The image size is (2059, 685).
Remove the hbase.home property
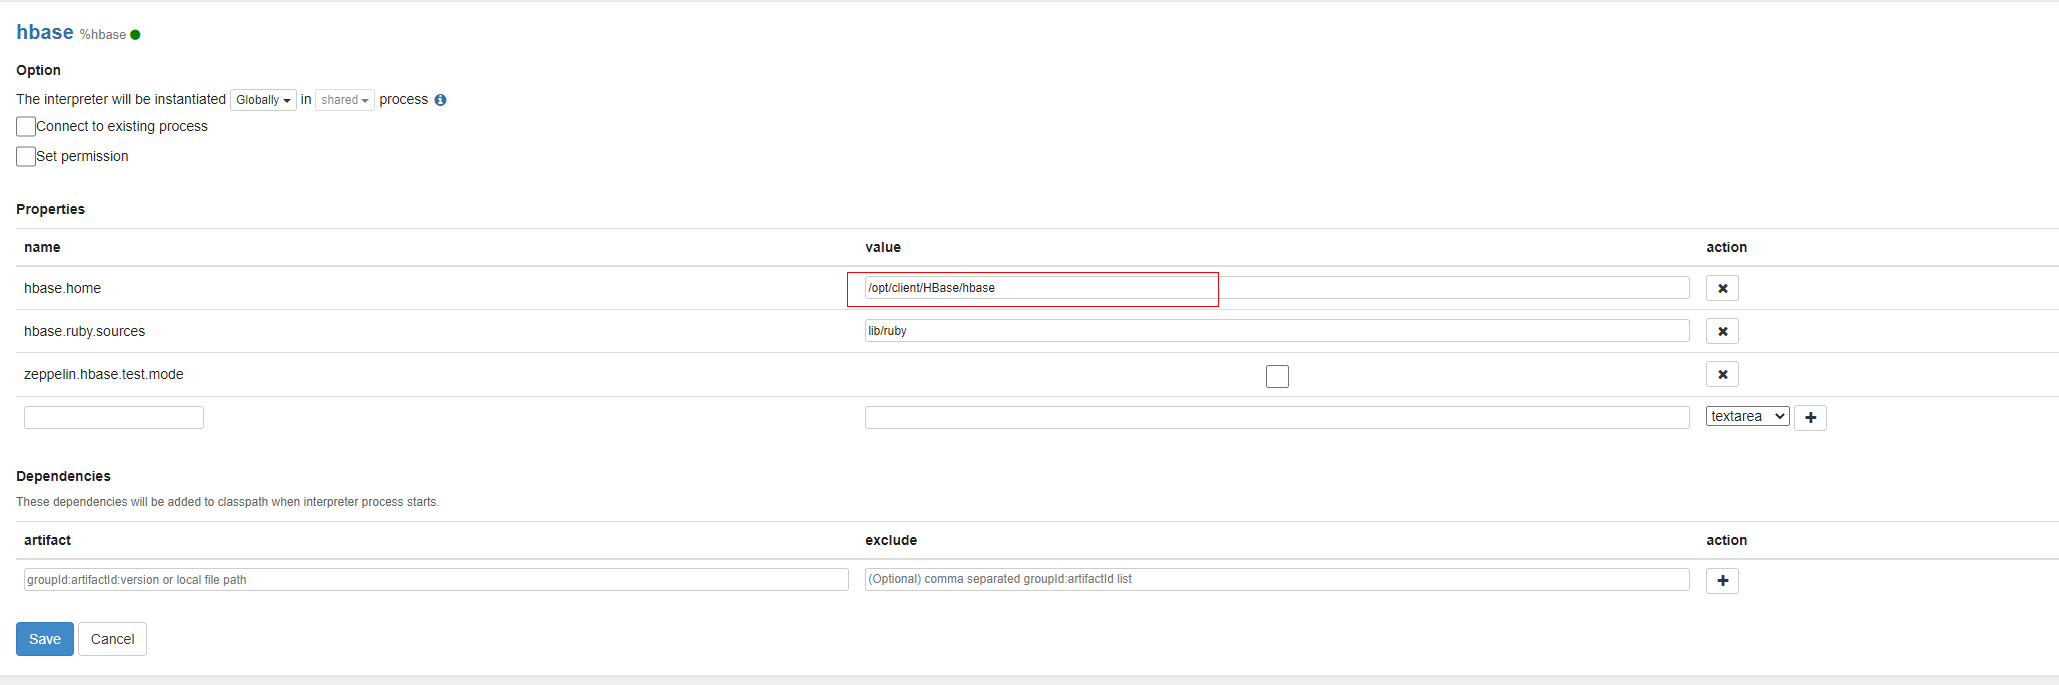pyautogui.click(x=1722, y=288)
